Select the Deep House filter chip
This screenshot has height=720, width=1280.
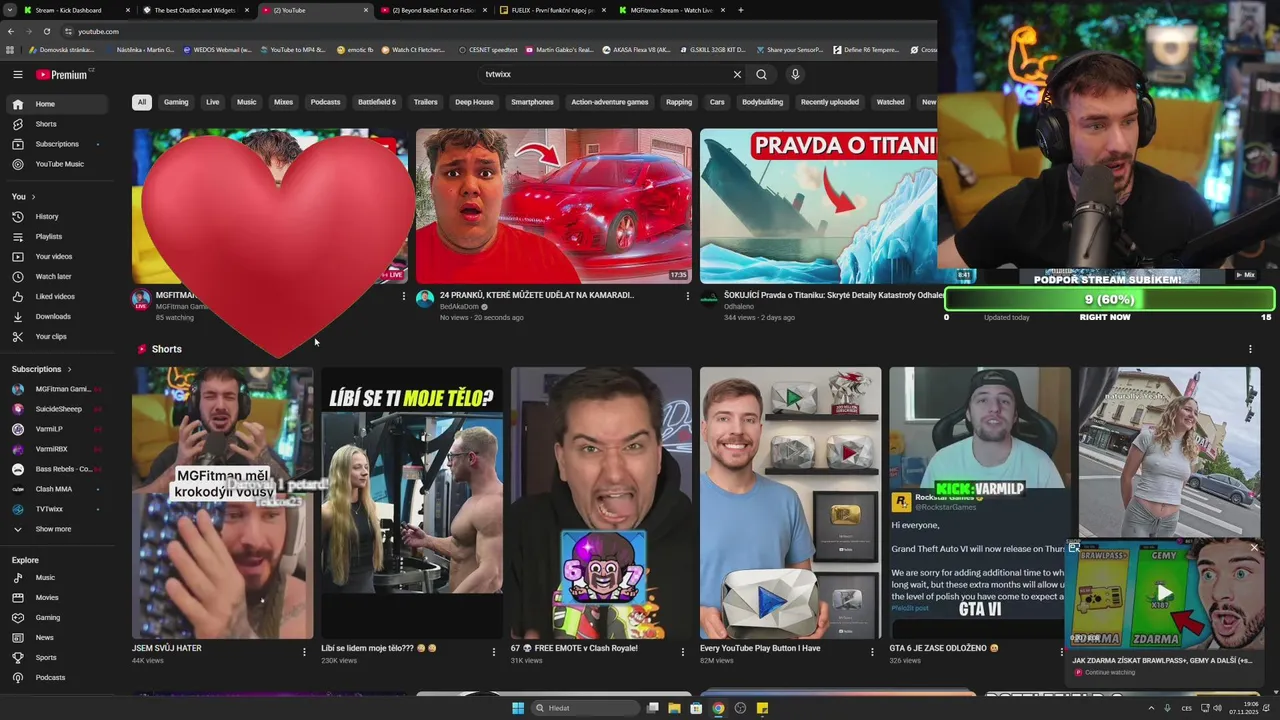point(474,102)
